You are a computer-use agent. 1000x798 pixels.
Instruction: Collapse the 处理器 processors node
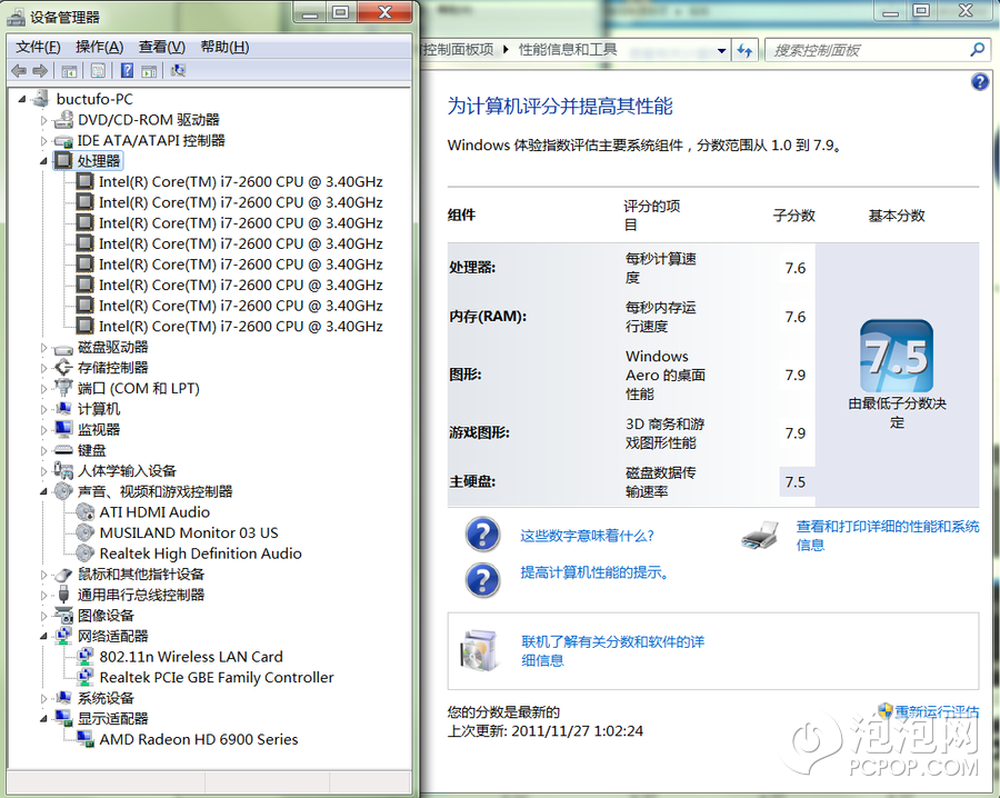point(44,161)
